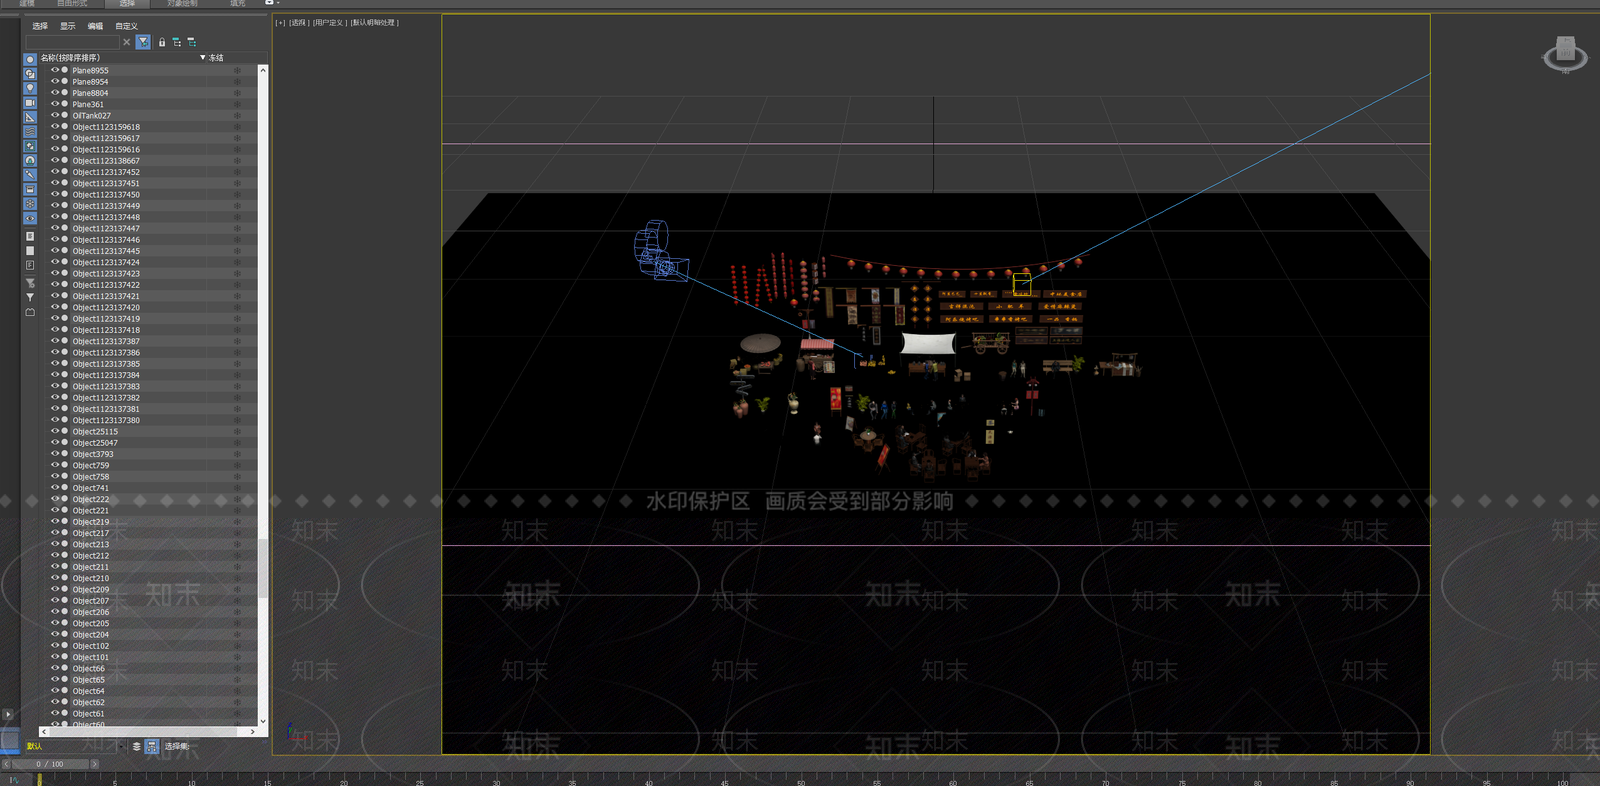This screenshot has height=786, width=1600.
Task: Click the invert display filter icon
Action: point(30,265)
